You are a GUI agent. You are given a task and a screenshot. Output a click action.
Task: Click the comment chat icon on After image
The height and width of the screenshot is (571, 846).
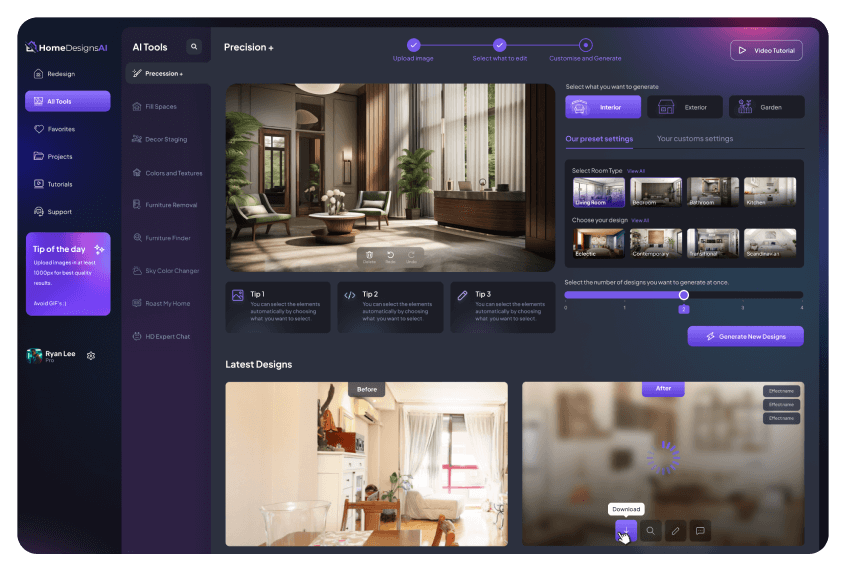(700, 531)
